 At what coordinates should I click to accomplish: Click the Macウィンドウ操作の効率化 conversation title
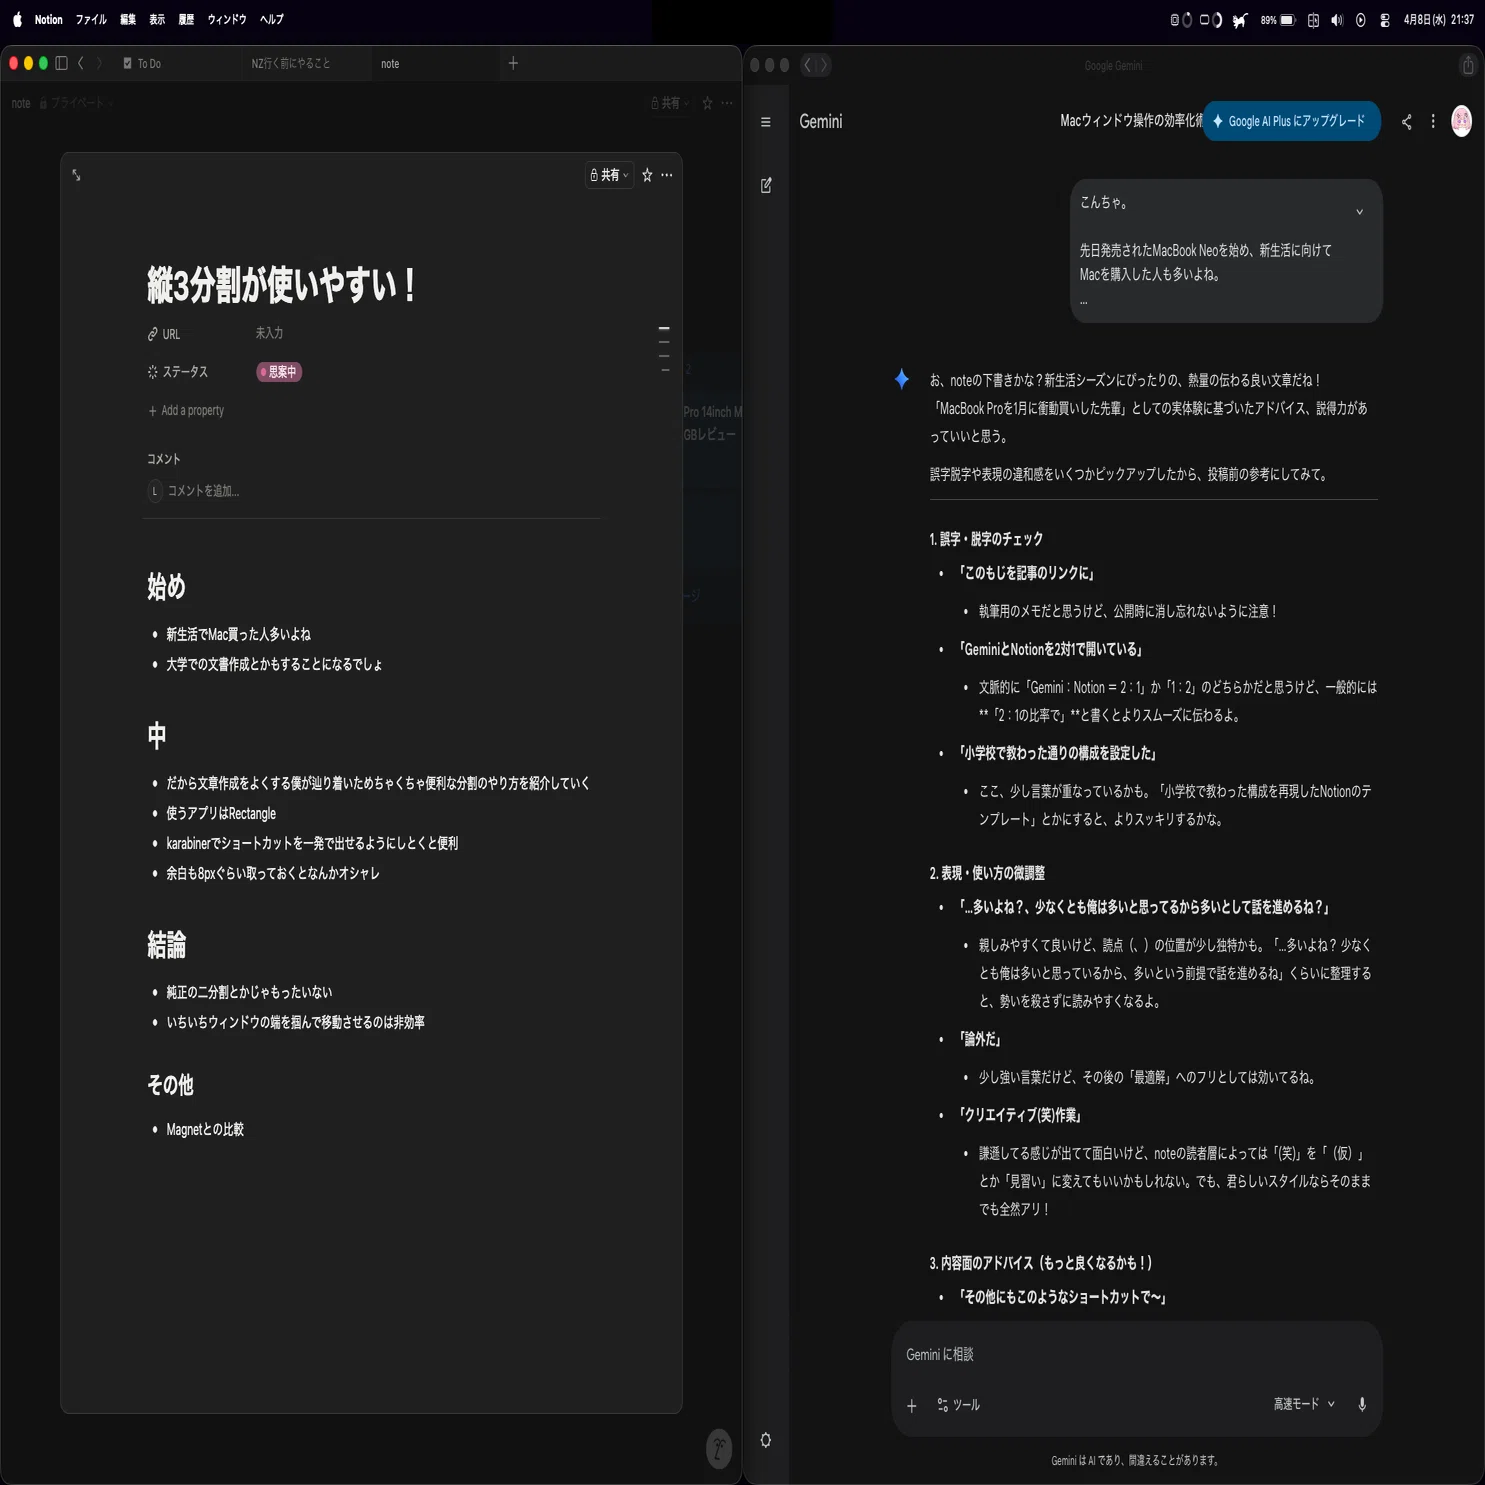[x=1130, y=121]
